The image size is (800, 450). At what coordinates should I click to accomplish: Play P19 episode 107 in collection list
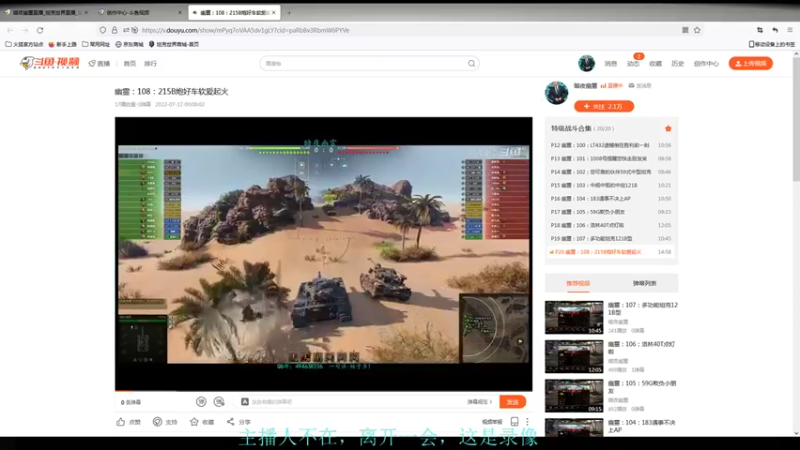[x=611, y=238]
